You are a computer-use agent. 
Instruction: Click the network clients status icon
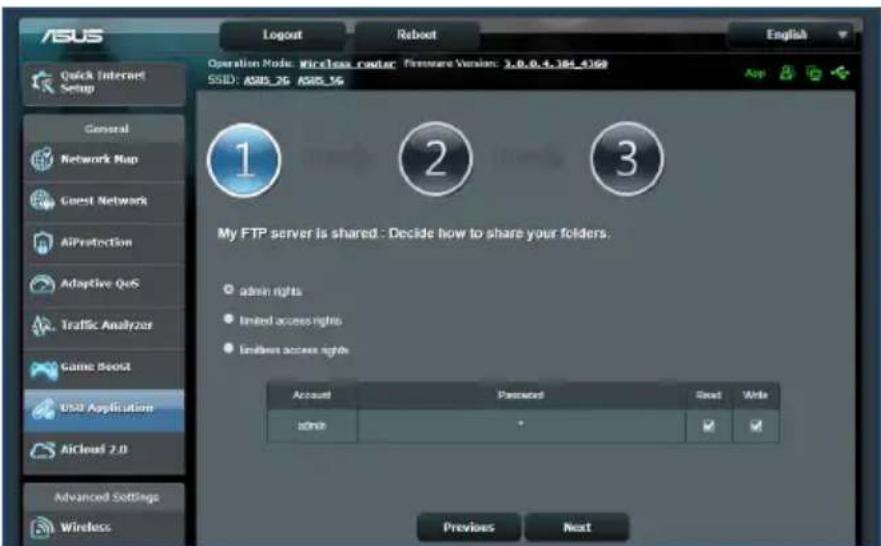pos(813,72)
